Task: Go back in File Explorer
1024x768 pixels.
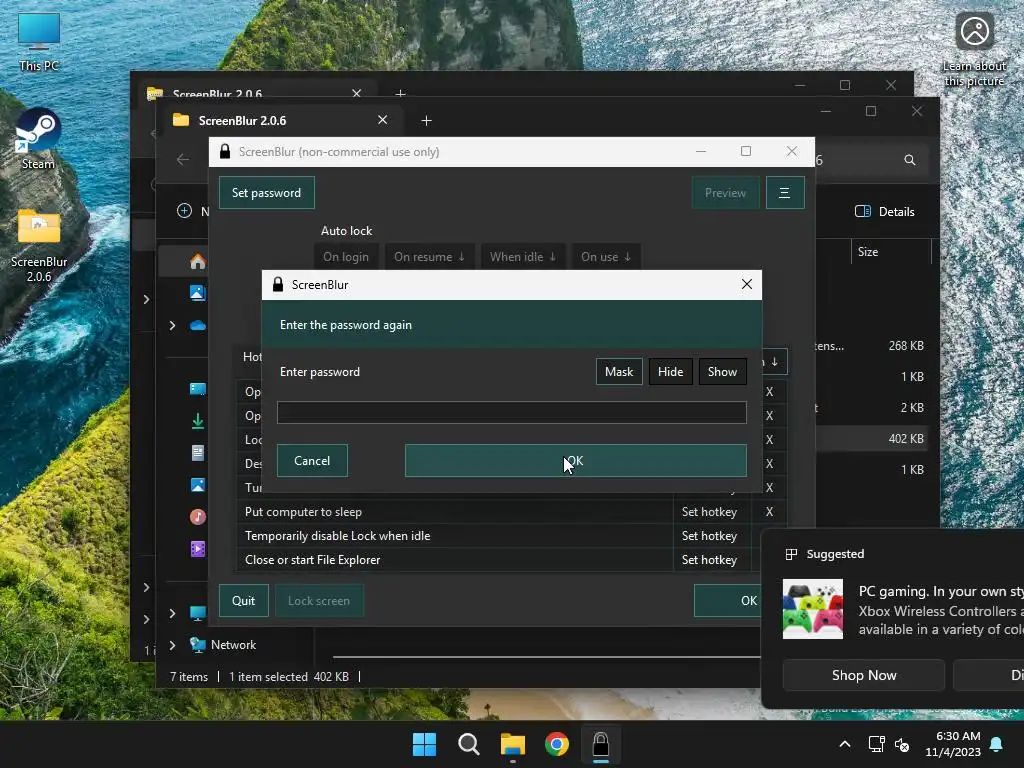Action: (183, 159)
